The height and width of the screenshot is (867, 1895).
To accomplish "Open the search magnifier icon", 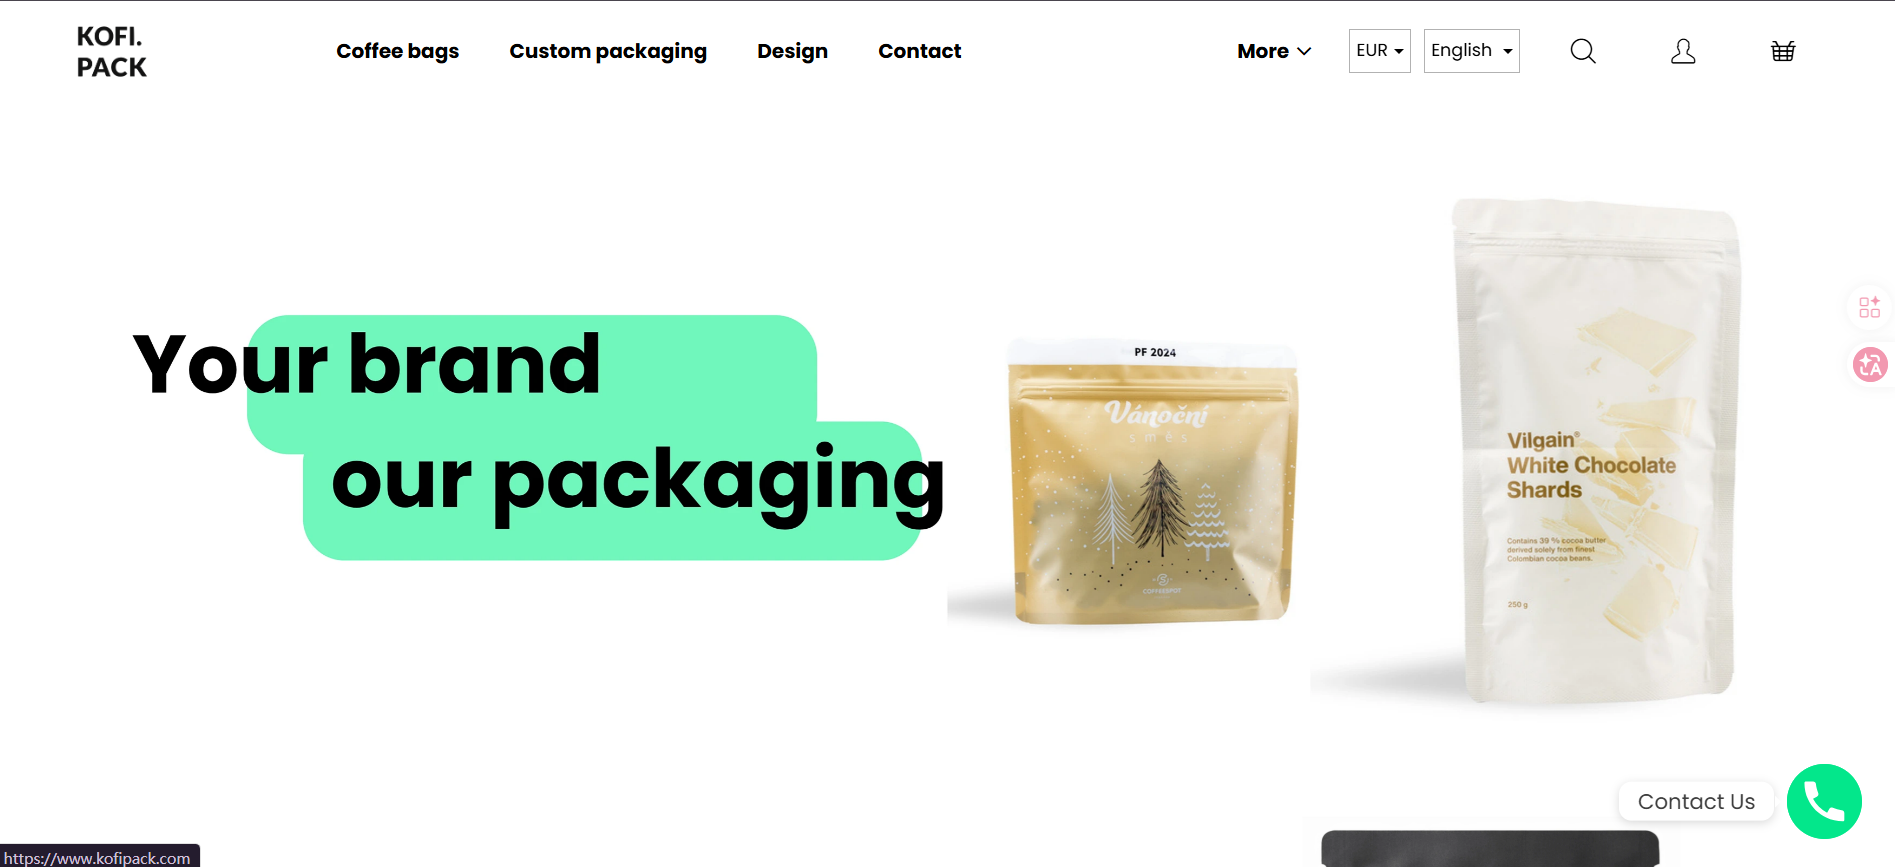I will tap(1582, 51).
